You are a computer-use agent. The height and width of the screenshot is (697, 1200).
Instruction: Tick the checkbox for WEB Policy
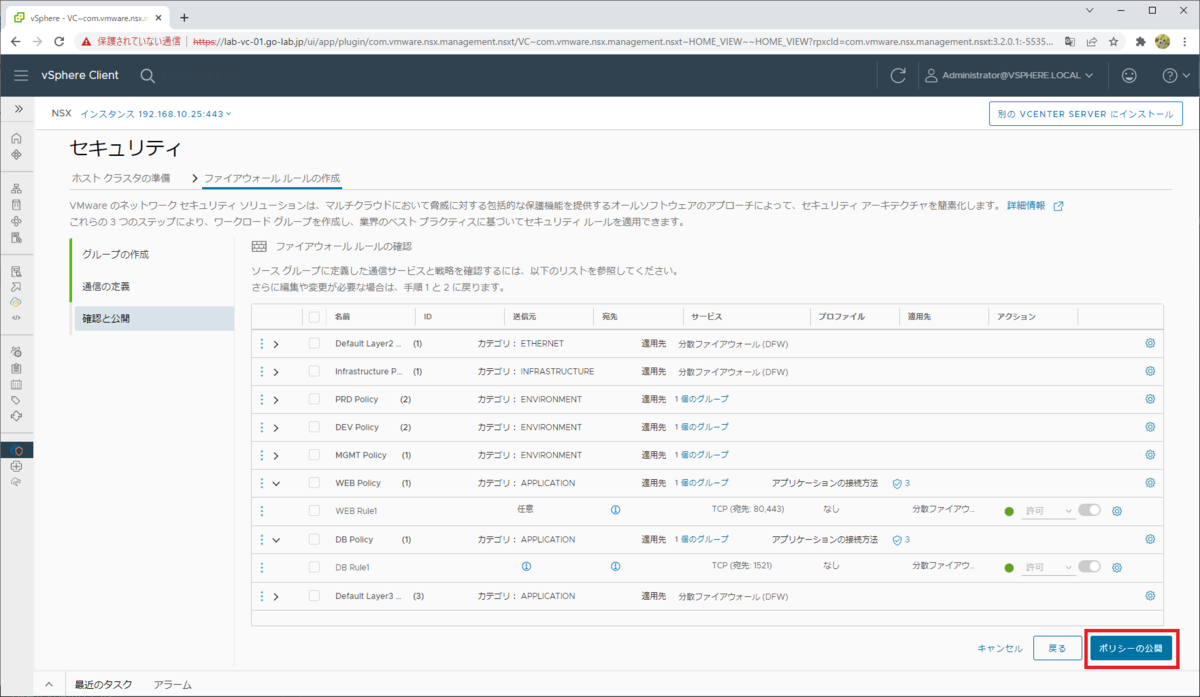pos(315,483)
